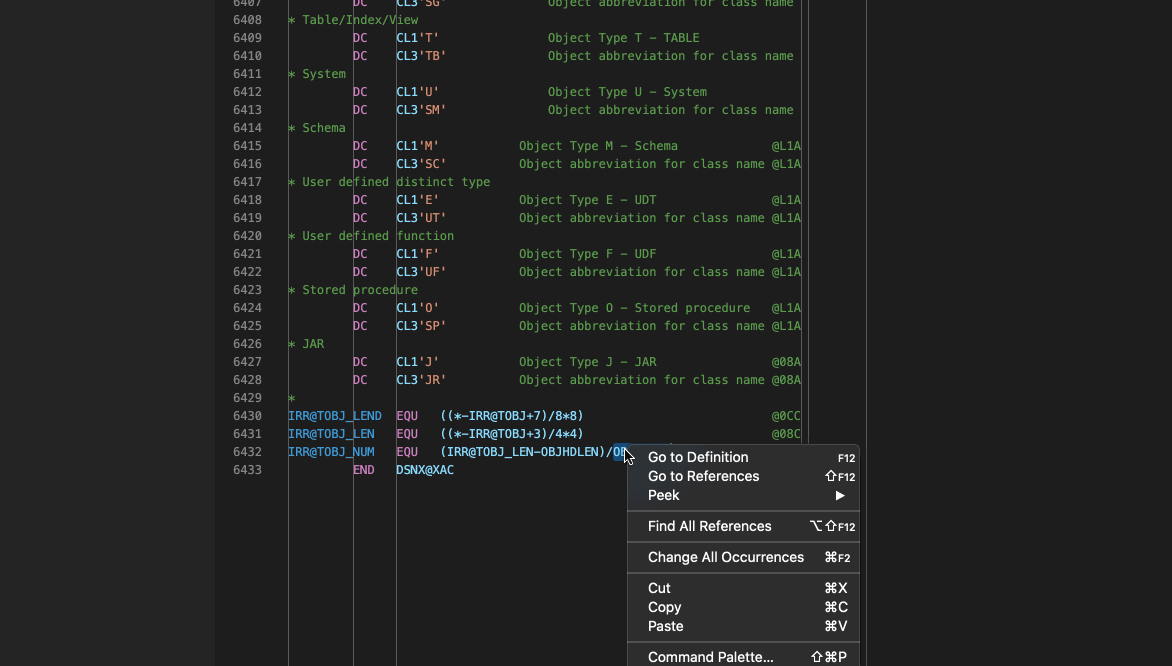Viewport: 1172px width, 666px height.
Task: Click the '* Stored procedure' comment
Action: coord(354,290)
